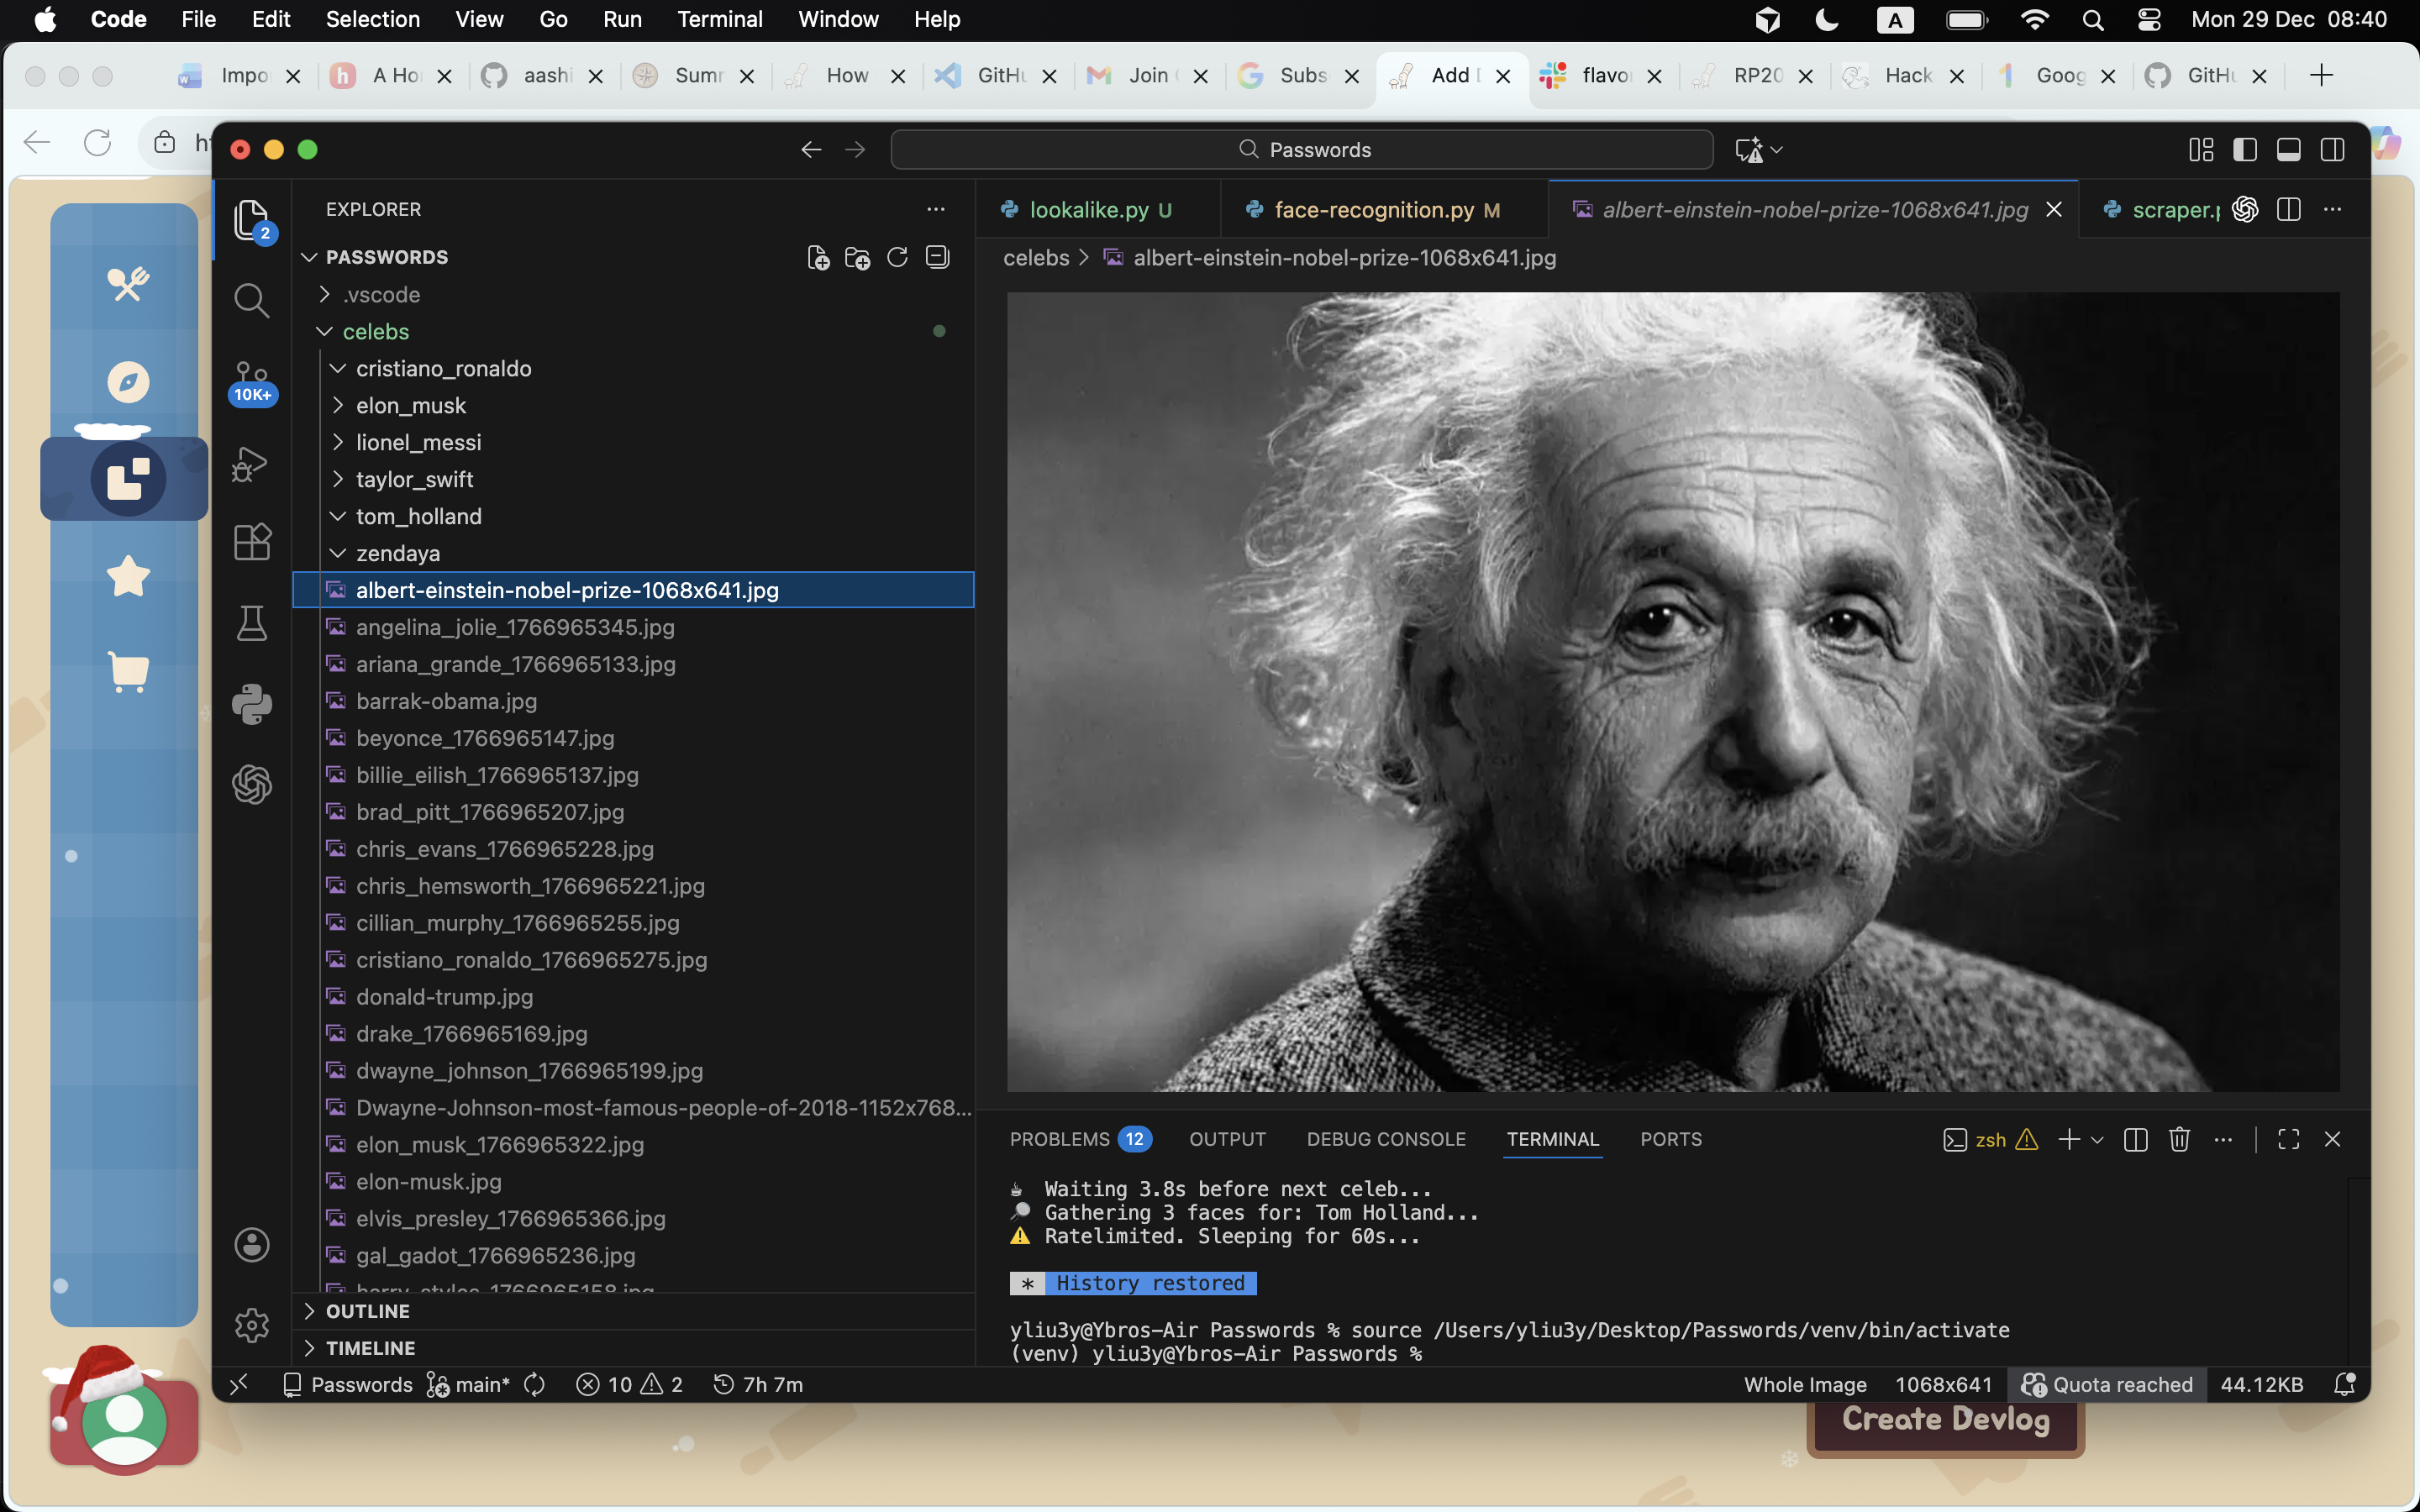2420x1512 pixels.
Task: Open the Search view in activity bar
Action: (251, 300)
